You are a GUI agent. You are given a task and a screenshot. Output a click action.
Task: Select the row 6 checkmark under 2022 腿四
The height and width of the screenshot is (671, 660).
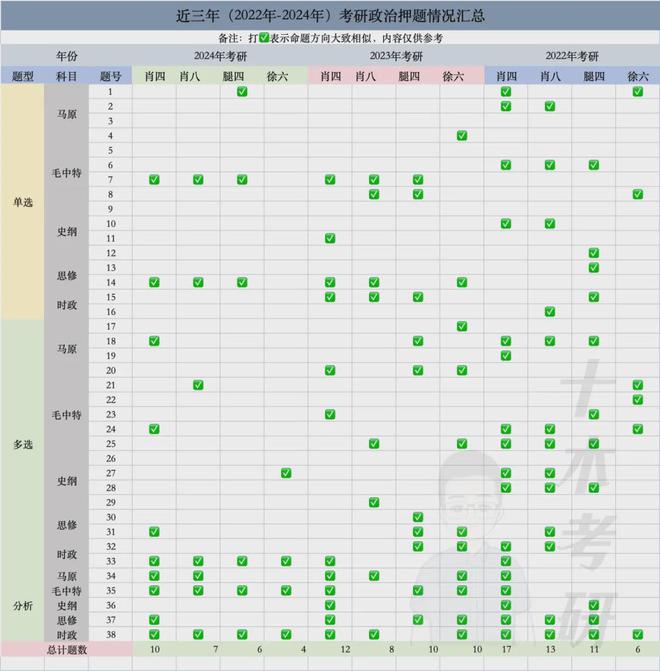593,165
